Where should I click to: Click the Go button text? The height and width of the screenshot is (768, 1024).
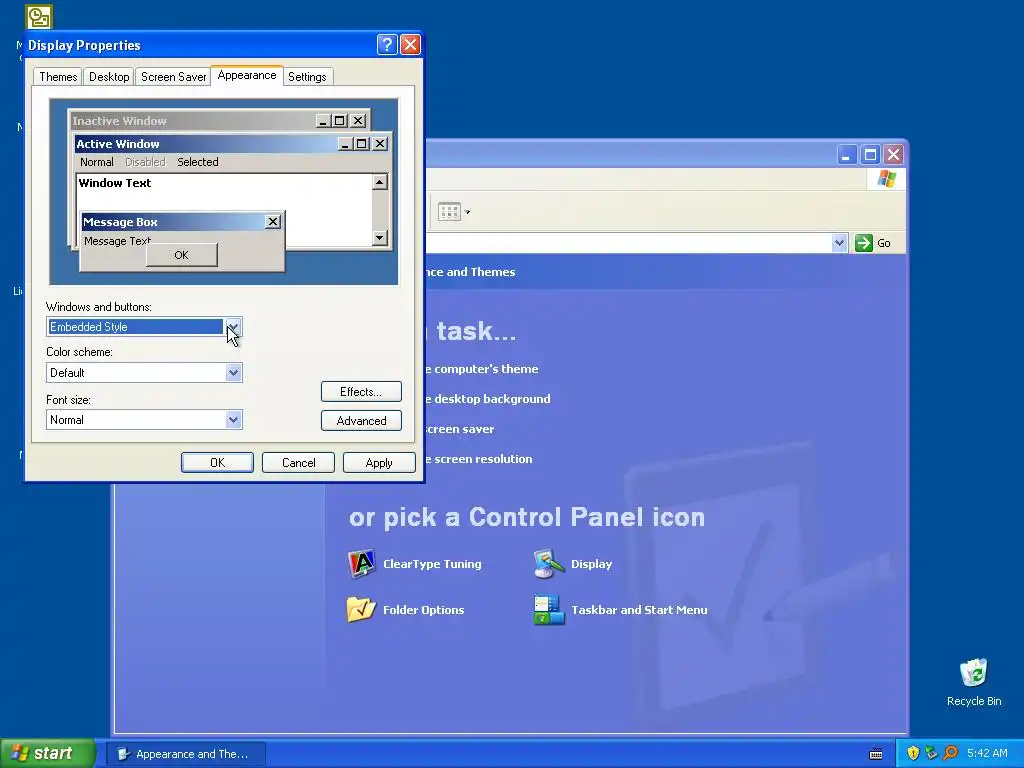coord(884,243)
